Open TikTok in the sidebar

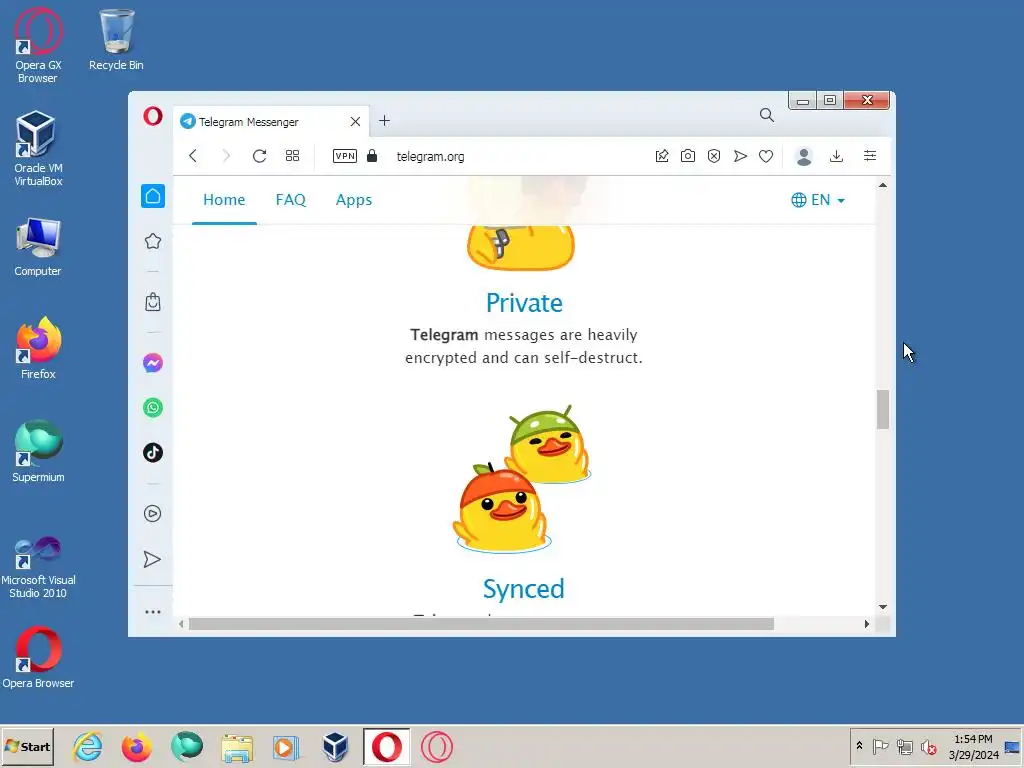coord(153,453)
